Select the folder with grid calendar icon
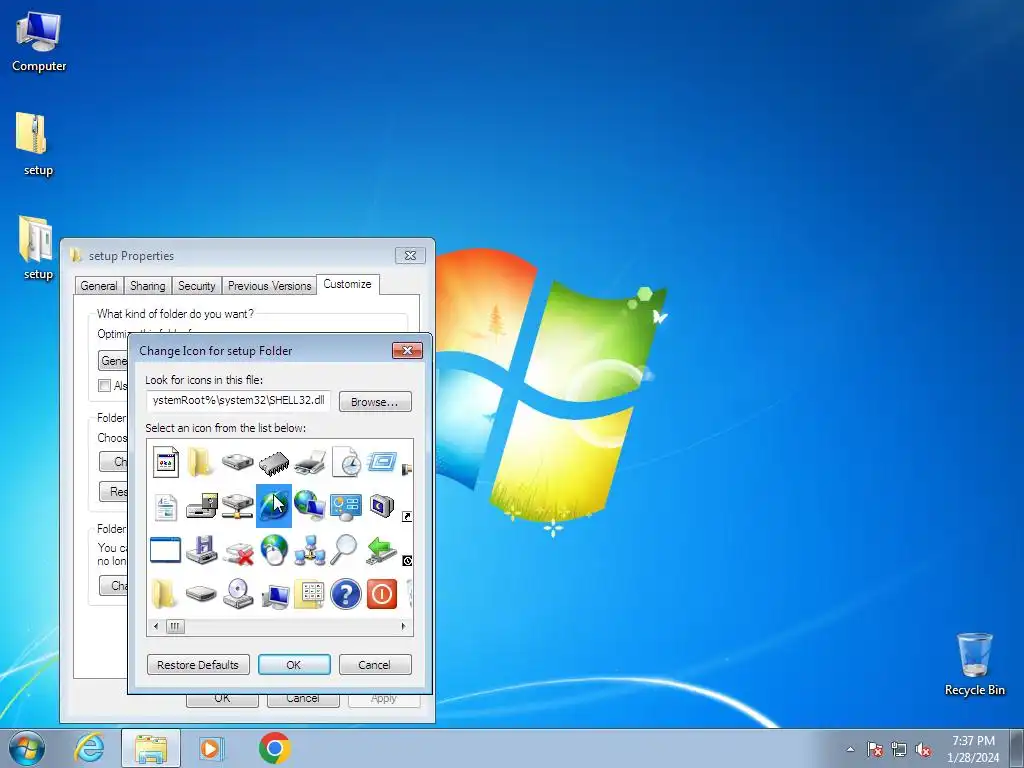 coord(310,594)
